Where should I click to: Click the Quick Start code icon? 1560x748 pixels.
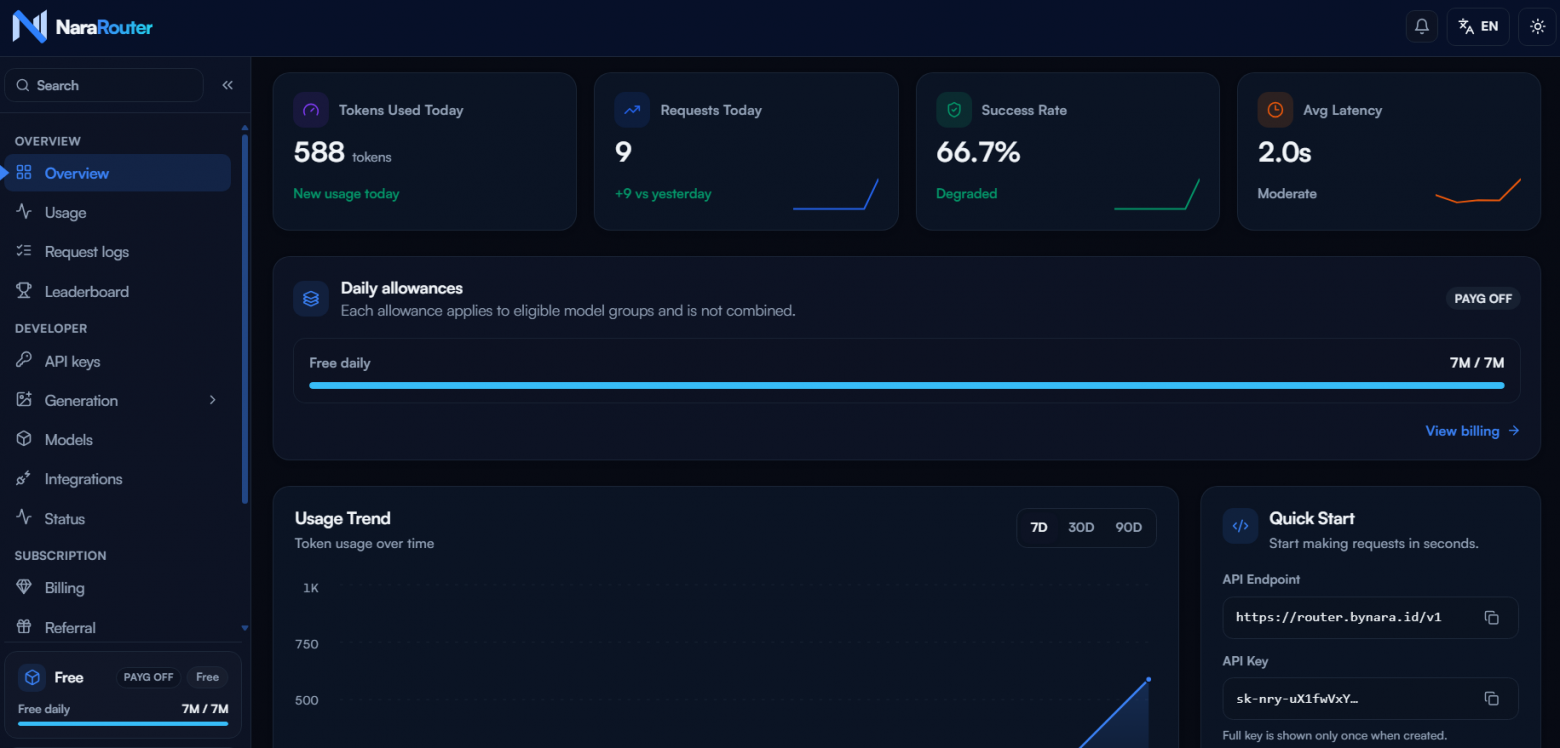coord(1240,526)
